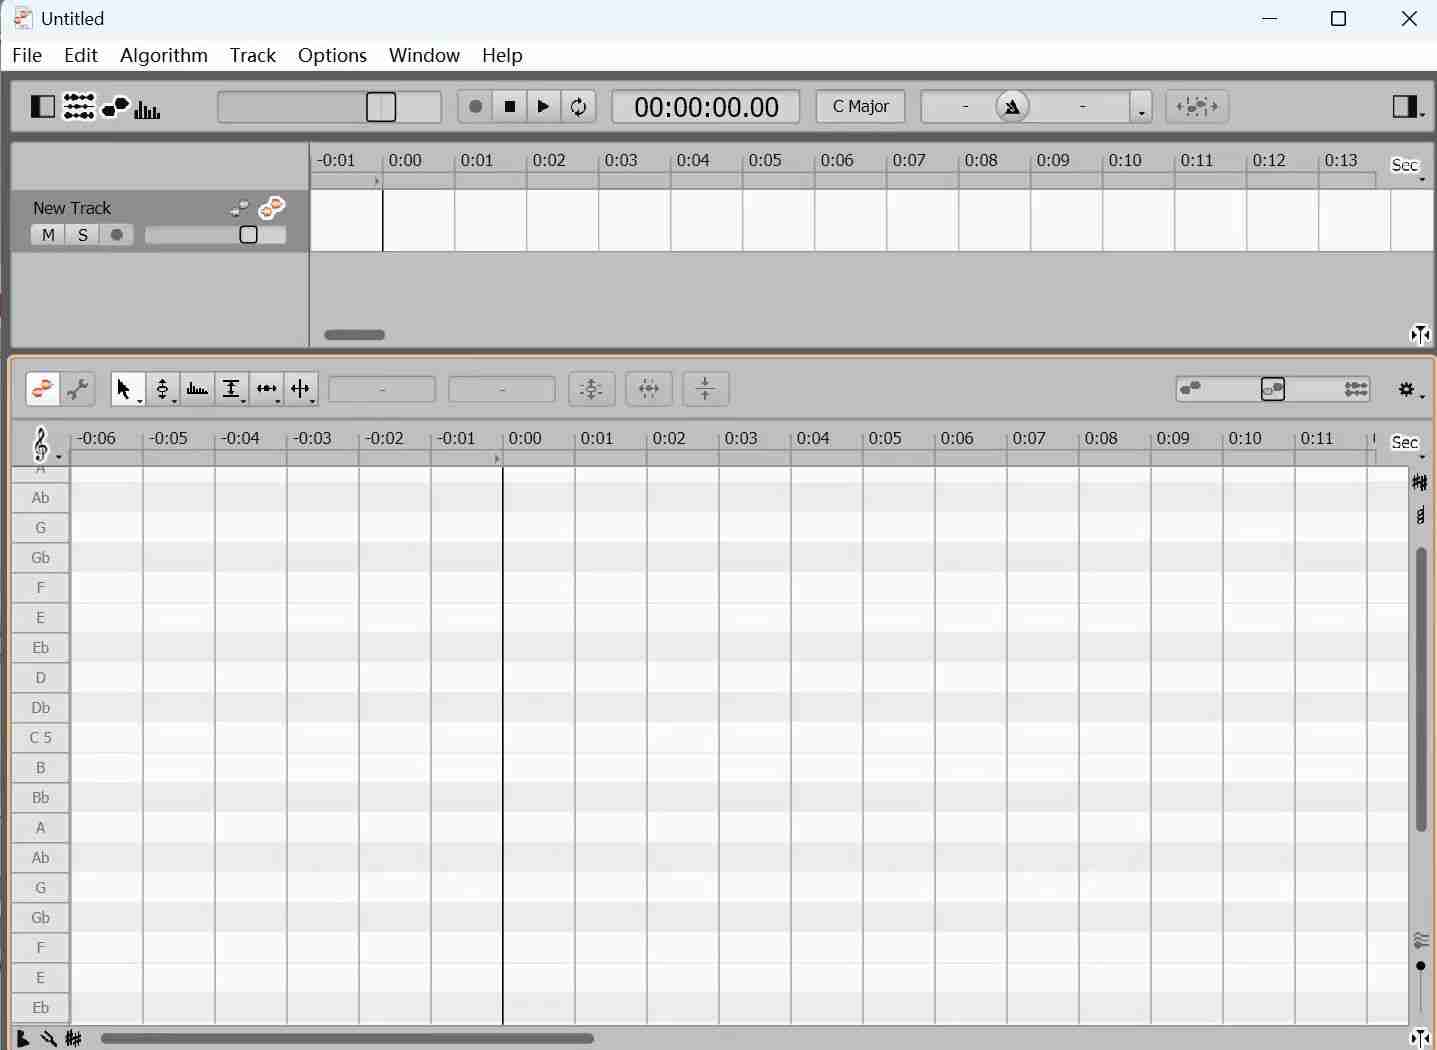Screen dimensions: 1437x1050
Task: Click the New Track volume slider
Action: [x=216, y=235]
